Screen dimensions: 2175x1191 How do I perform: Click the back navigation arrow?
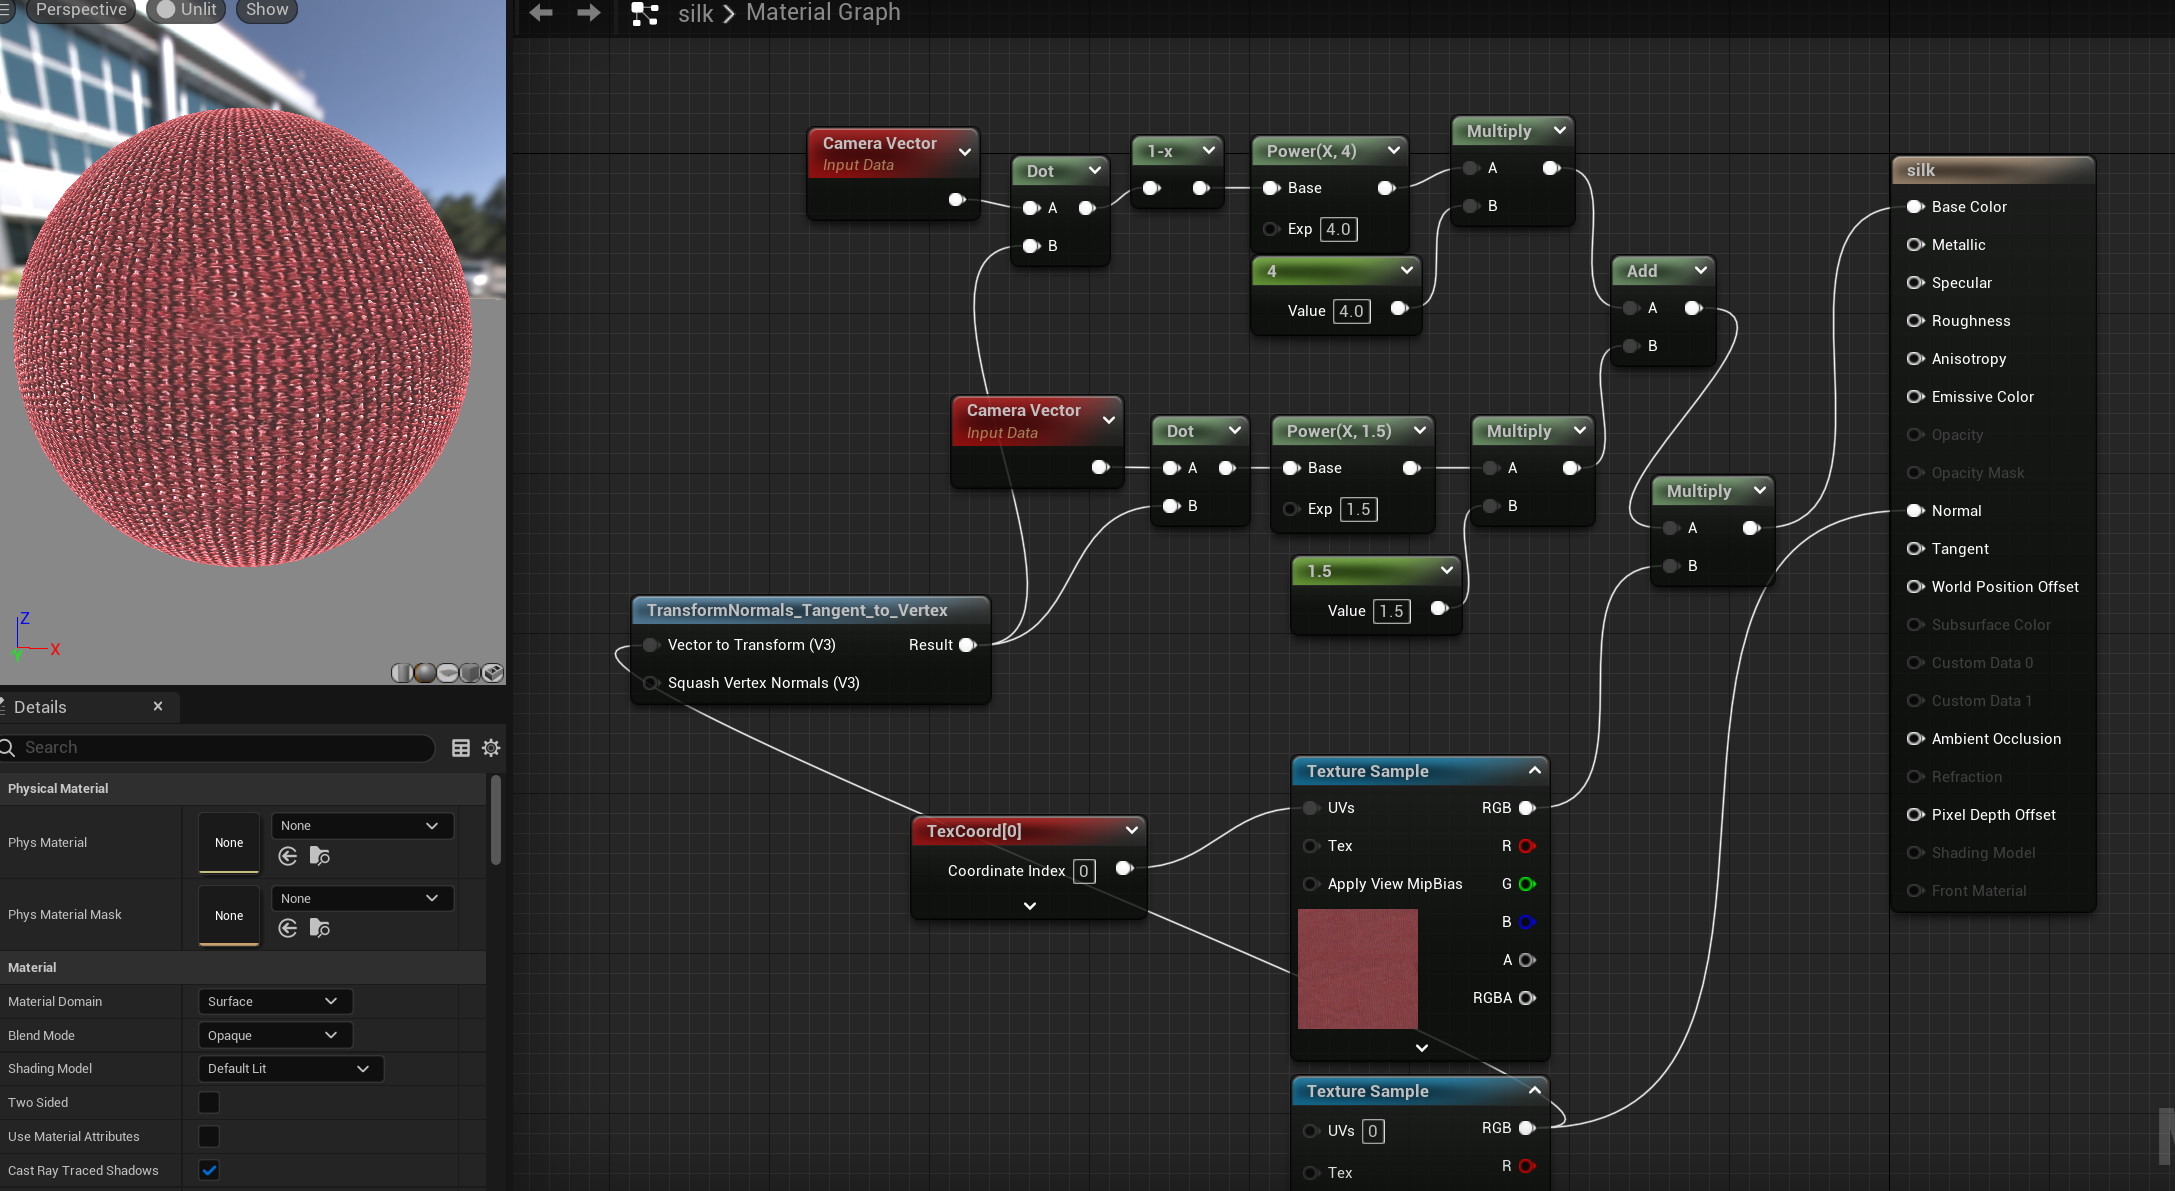pos(541,13)
